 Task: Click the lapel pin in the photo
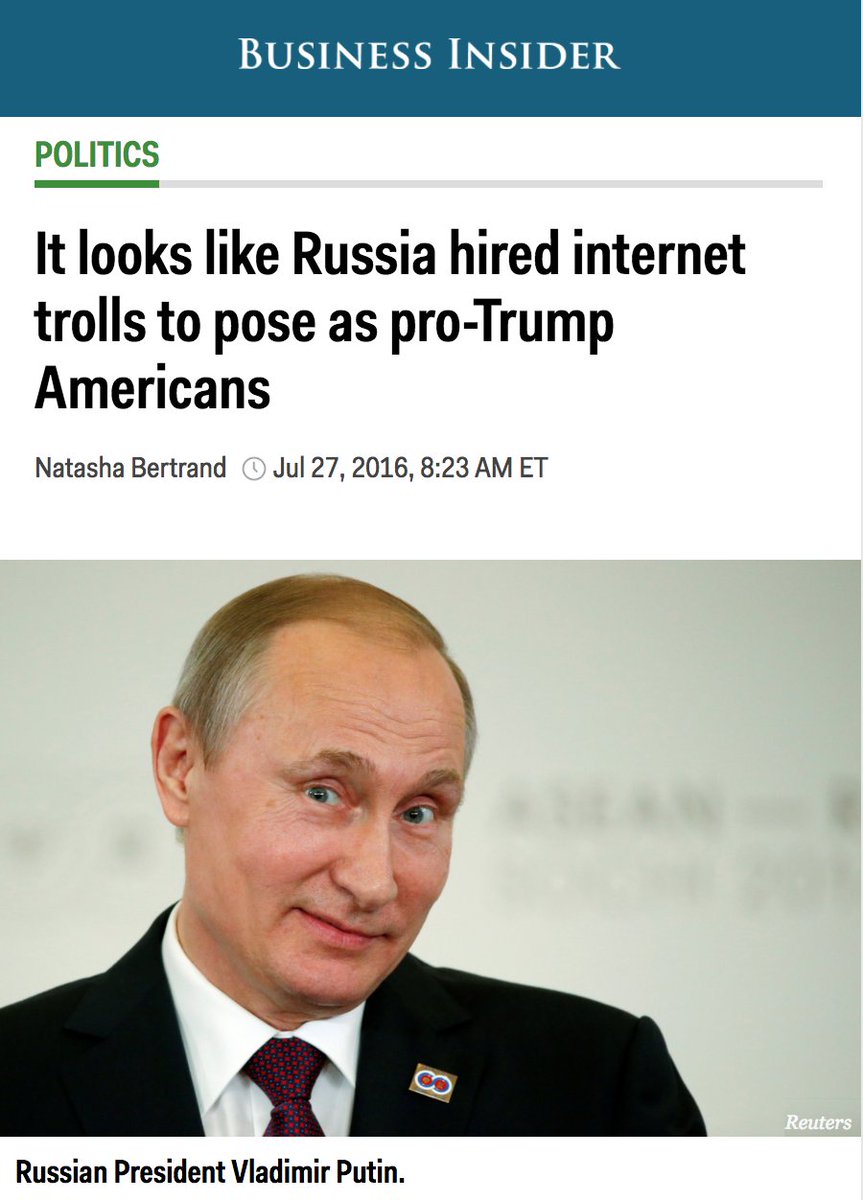pyautogui.click(x=433, y=1083)
